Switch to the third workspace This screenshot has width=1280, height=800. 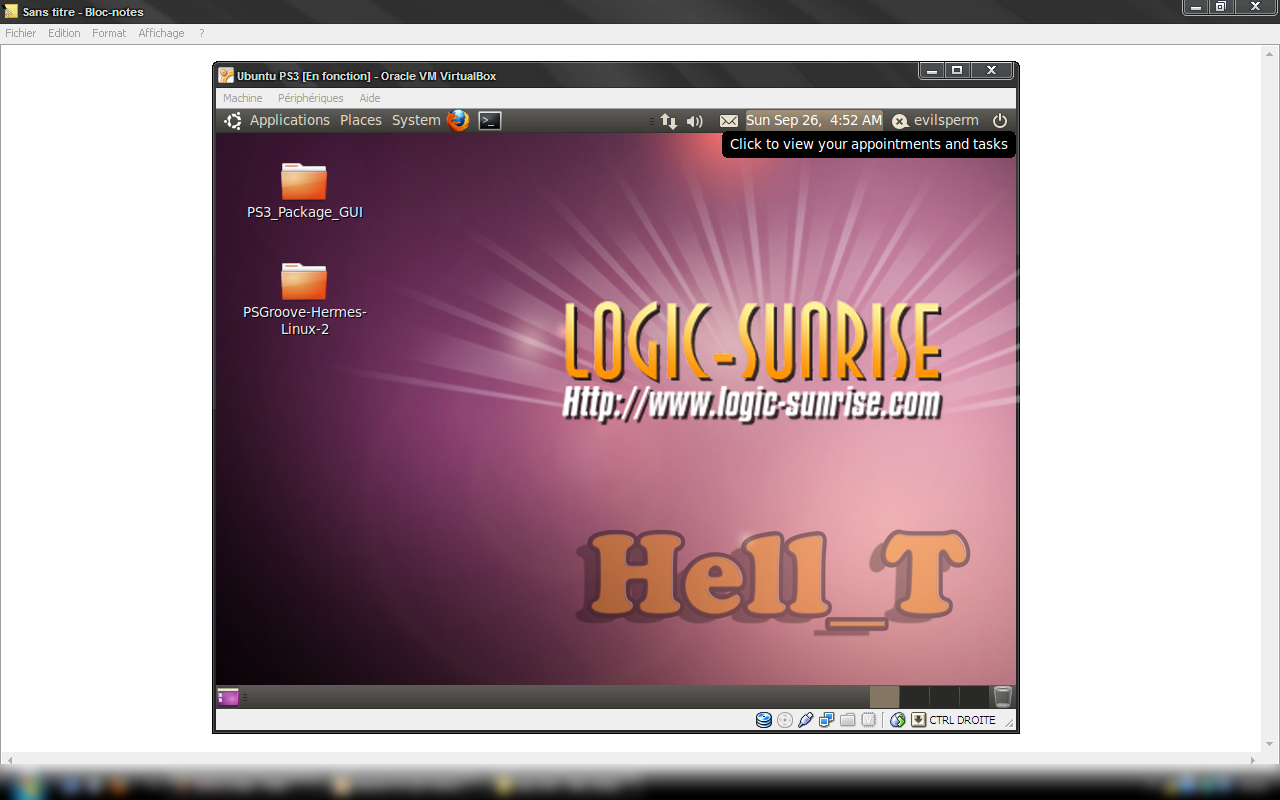tap(945, 697)
